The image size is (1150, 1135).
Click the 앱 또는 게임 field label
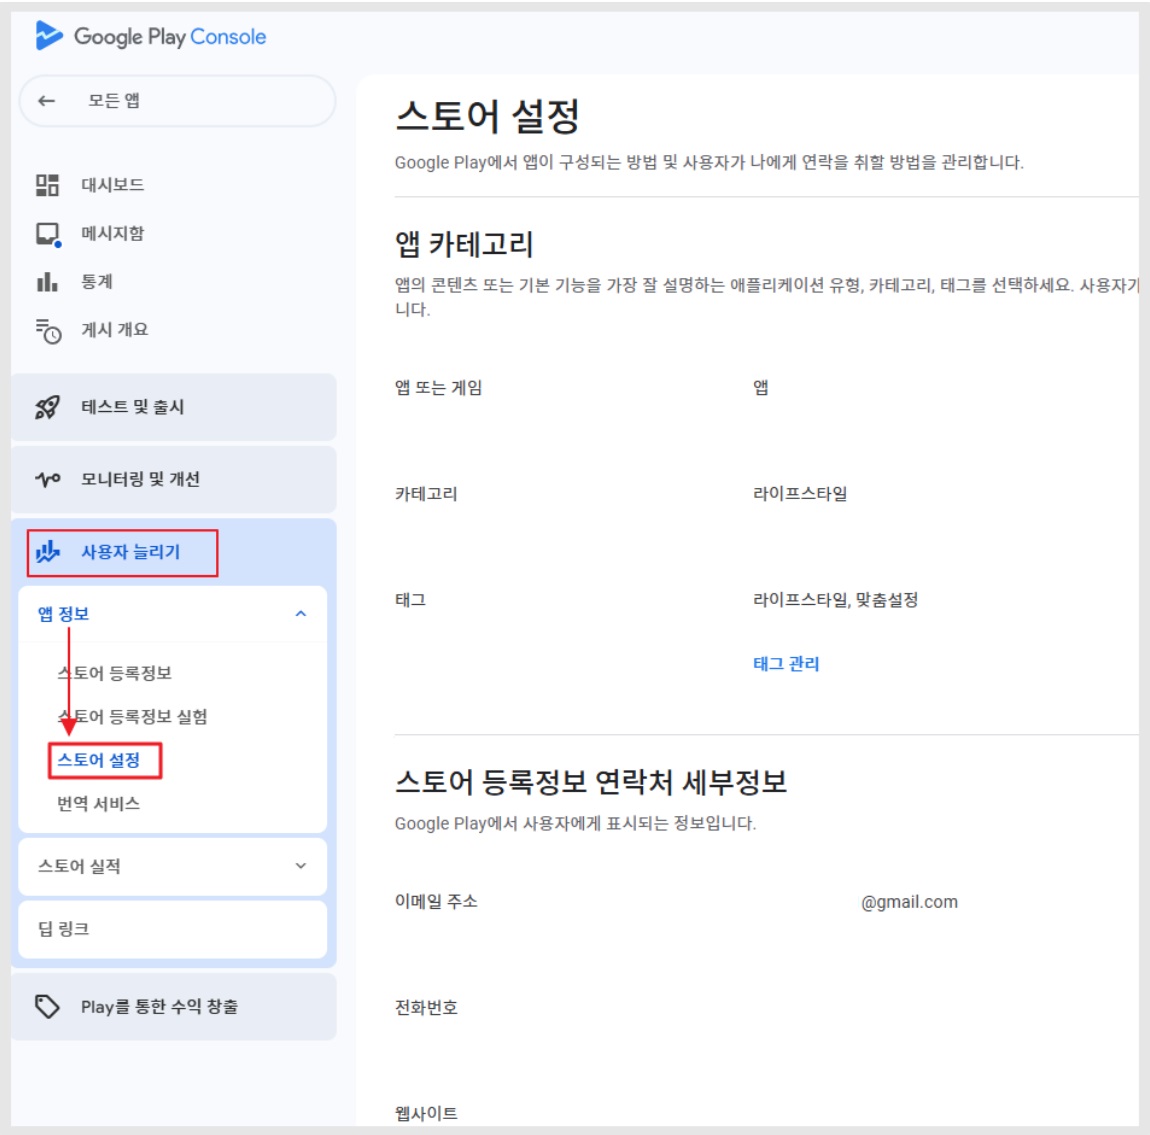tap(439, 387)
